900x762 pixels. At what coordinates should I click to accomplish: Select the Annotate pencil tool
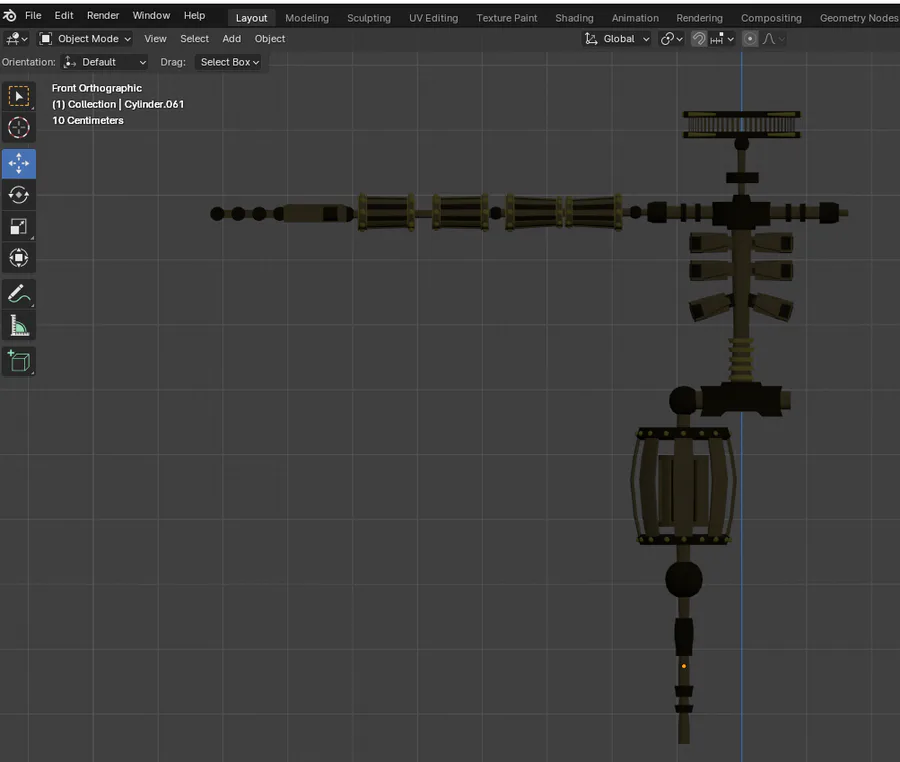click(x=19, y=294)
